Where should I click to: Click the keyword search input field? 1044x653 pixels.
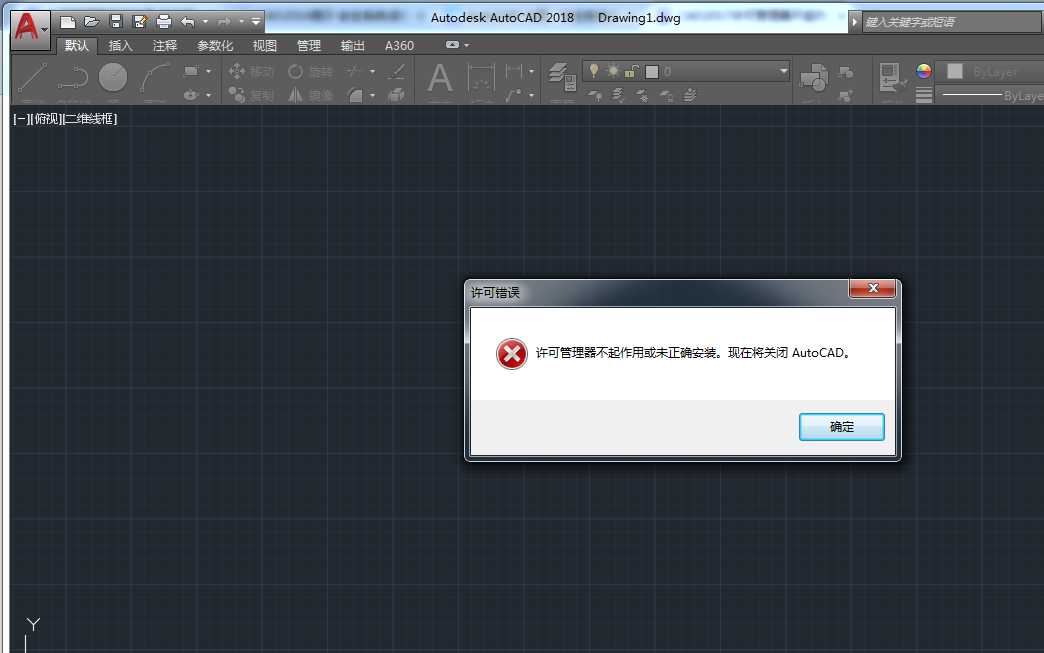[x=953, y=22]
